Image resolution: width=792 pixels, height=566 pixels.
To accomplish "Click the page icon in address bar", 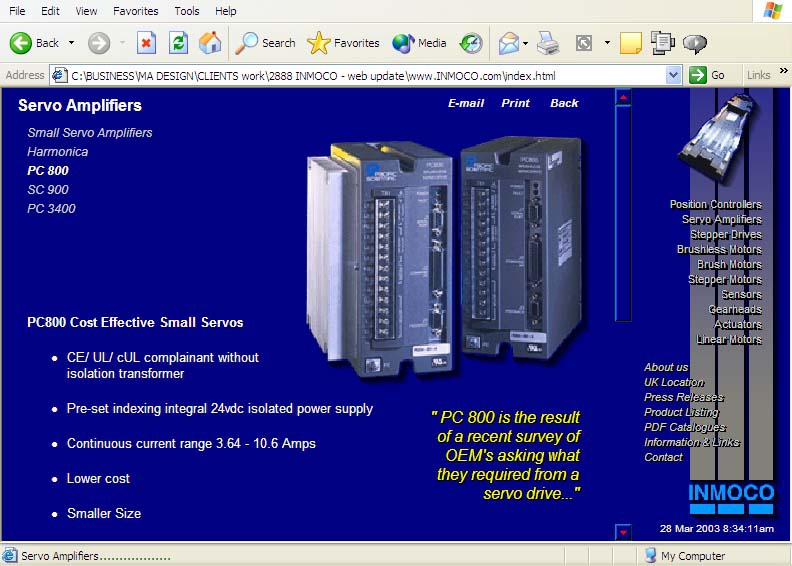I will pos(60,76).
